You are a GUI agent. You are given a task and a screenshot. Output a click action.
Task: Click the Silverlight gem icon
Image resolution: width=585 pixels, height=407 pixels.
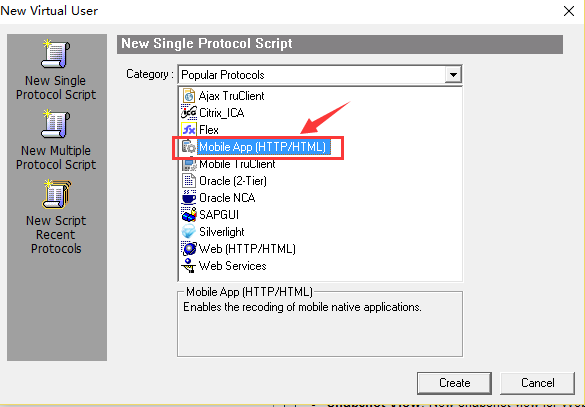click(x=189, y=232)
